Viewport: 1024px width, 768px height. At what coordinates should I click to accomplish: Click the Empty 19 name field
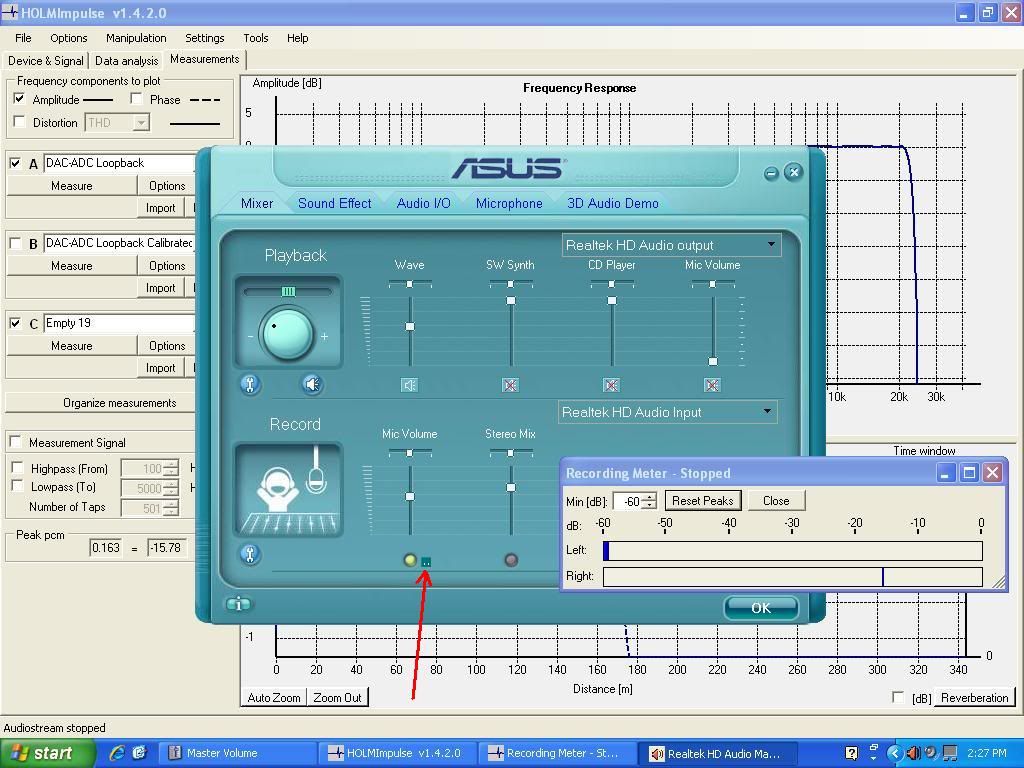(119, 323)
